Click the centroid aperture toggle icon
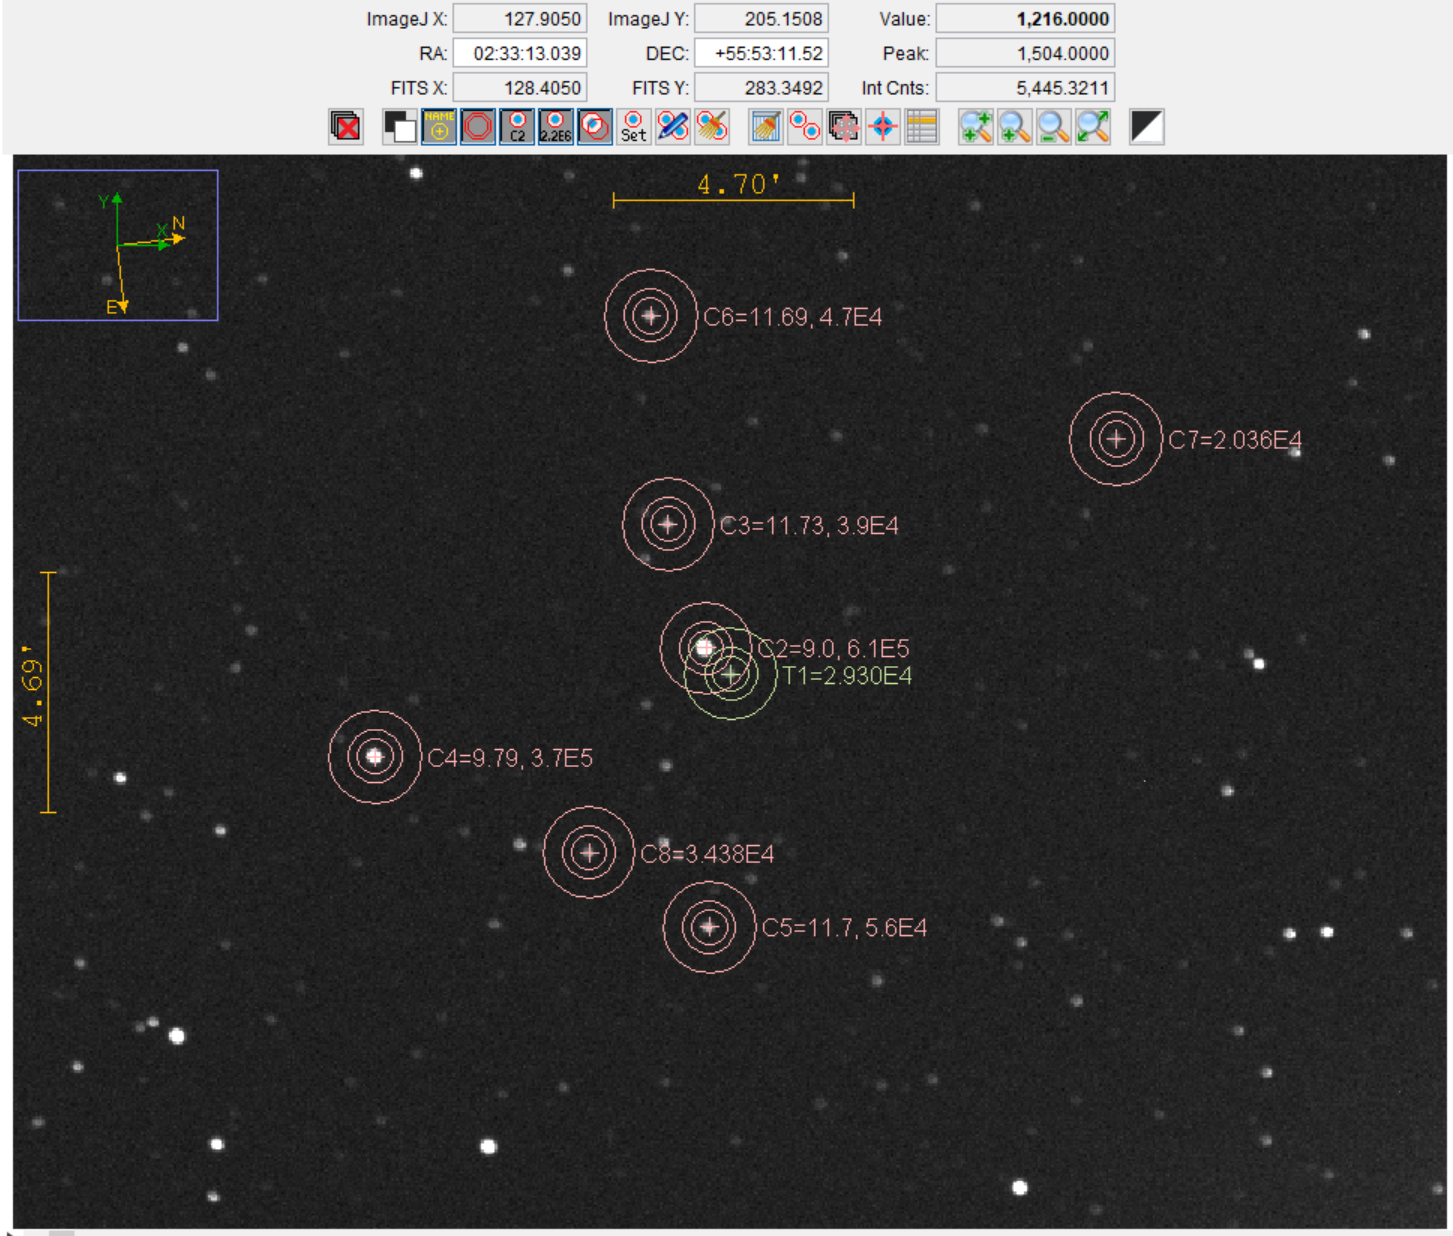This screenshot has width=1453, height=1236. pyautogui.click(x=595, y=127)
